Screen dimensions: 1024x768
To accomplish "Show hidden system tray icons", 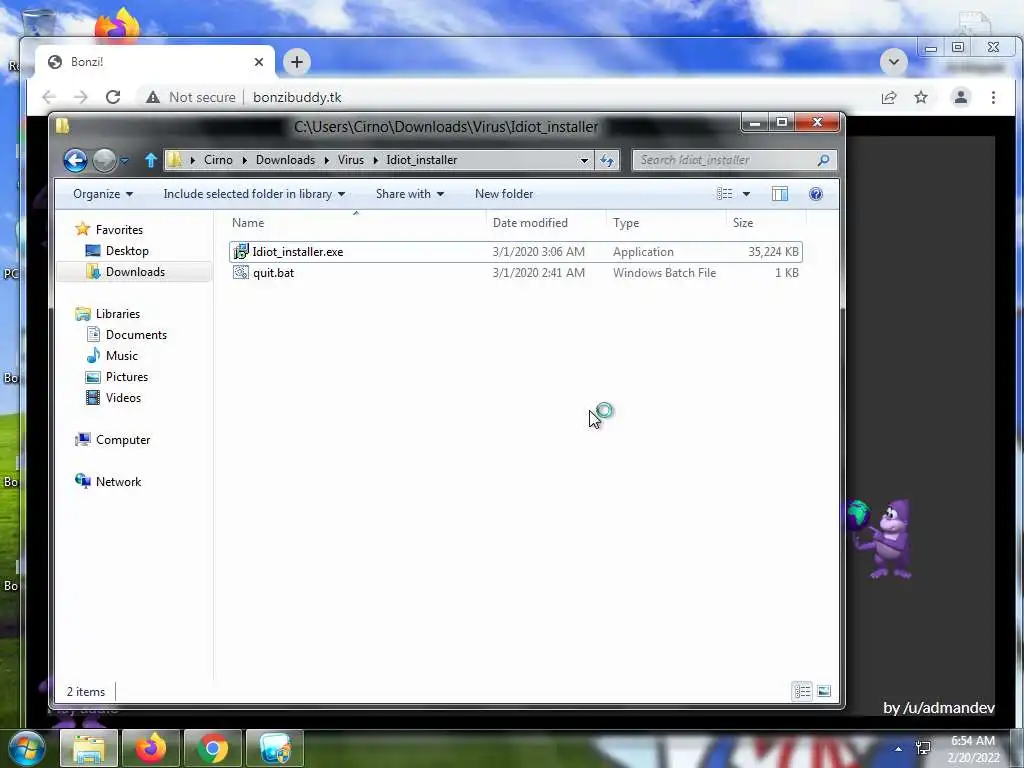I will coord(899,749).
